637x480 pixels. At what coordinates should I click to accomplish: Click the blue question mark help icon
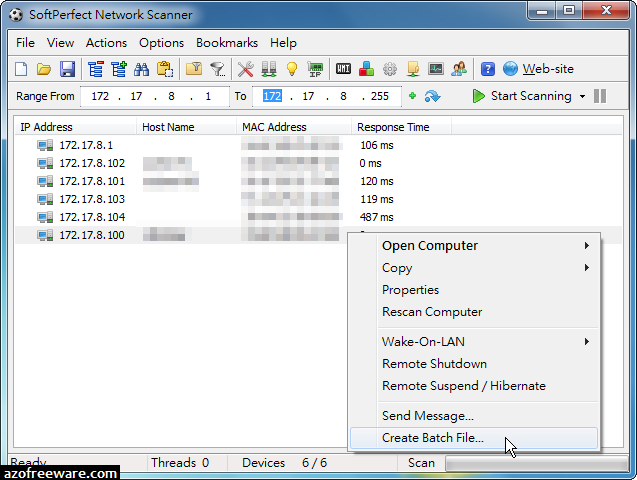(488, 69)
